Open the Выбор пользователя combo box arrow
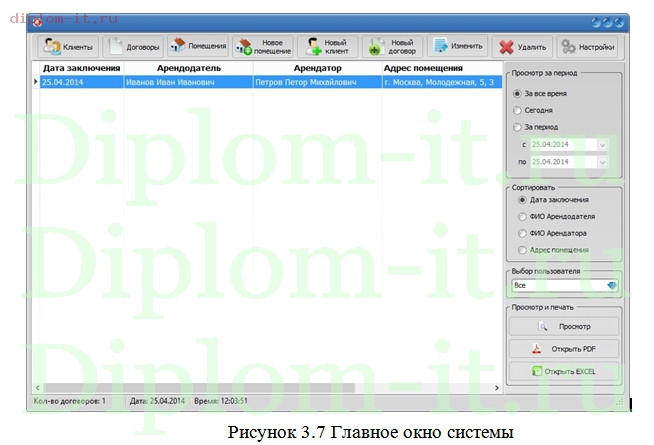Image resolution: width=654 pixels, height=445 pixels. point(611,285)
